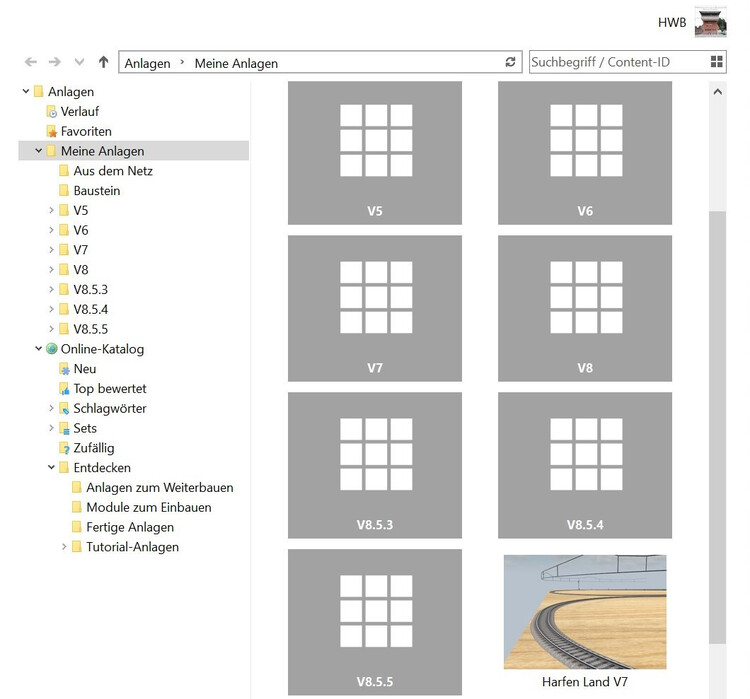Collapse the Anlagen root tree node
Image resolution: width=750 pixels, height=699 pixels.
coord(26,91)
